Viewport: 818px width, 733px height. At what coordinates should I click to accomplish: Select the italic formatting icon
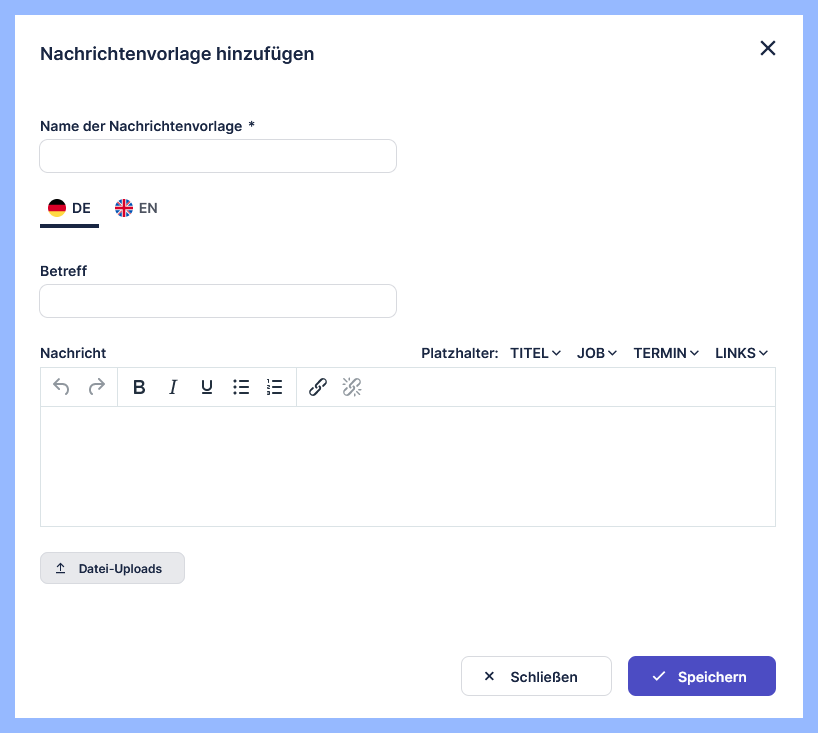173,387
